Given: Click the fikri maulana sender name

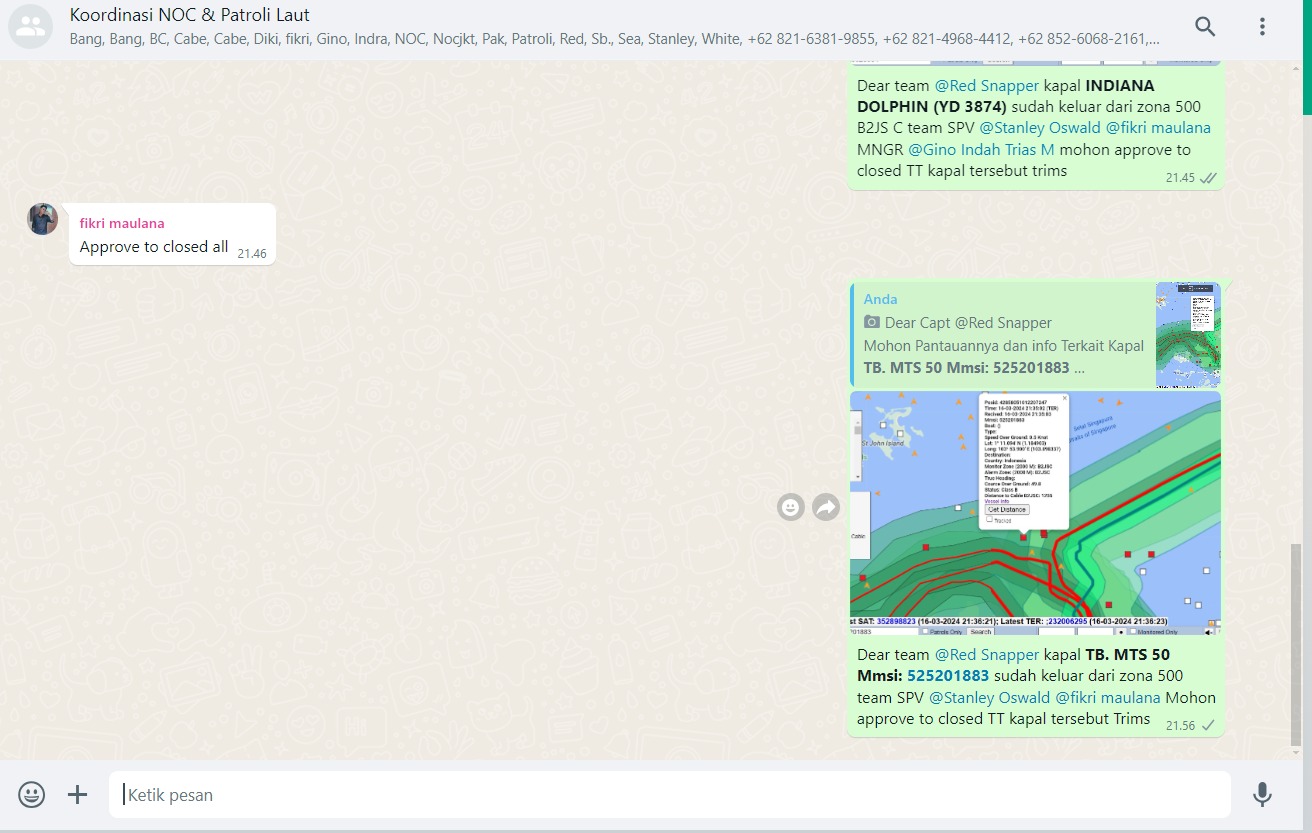Looking at the screenshot, I should click(x=122, y=223).
